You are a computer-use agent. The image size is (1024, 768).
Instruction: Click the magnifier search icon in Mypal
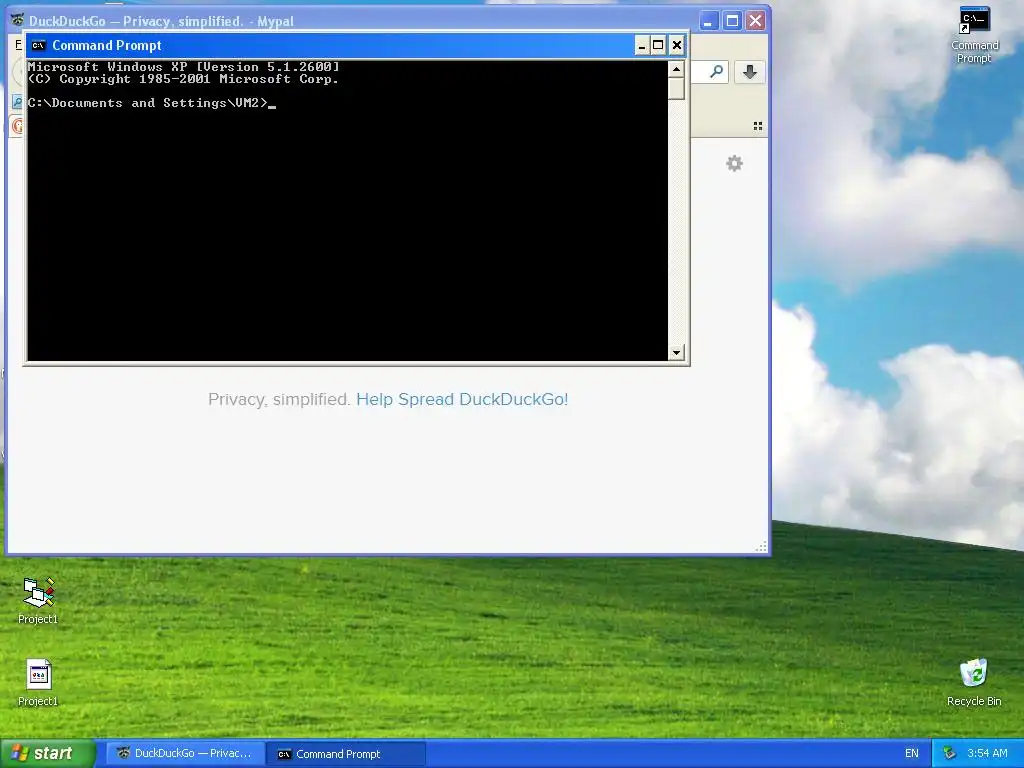pyautogui.click(x=716, y=71)
